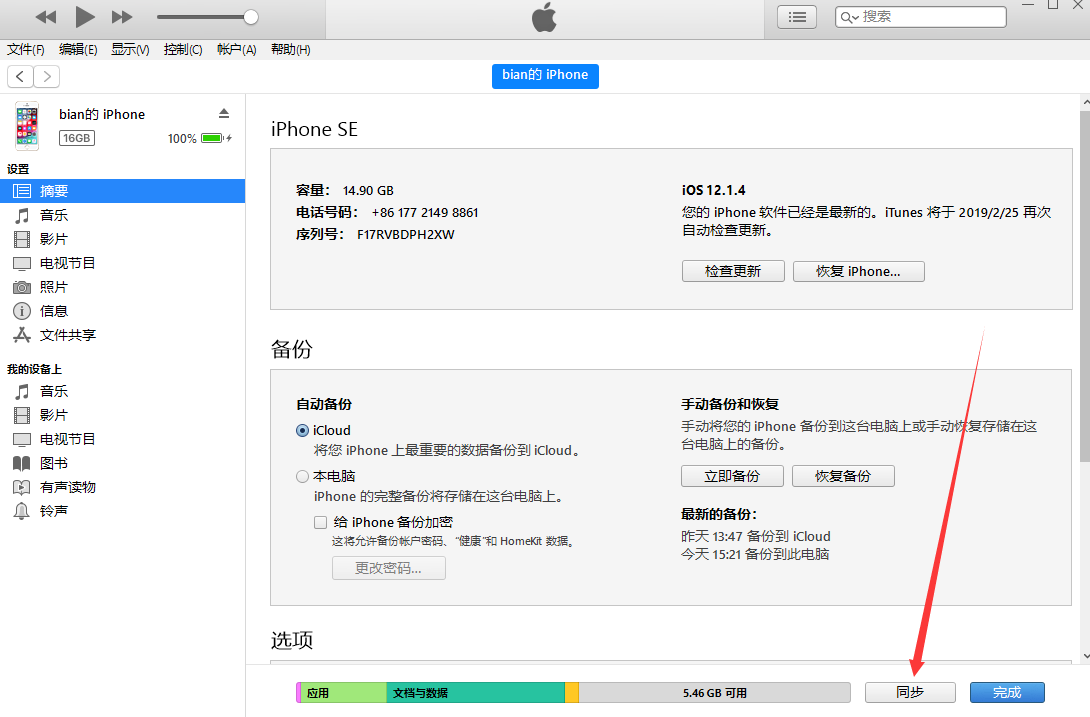Select the bian的 iPhone device tab

click(x=545, y=75)
